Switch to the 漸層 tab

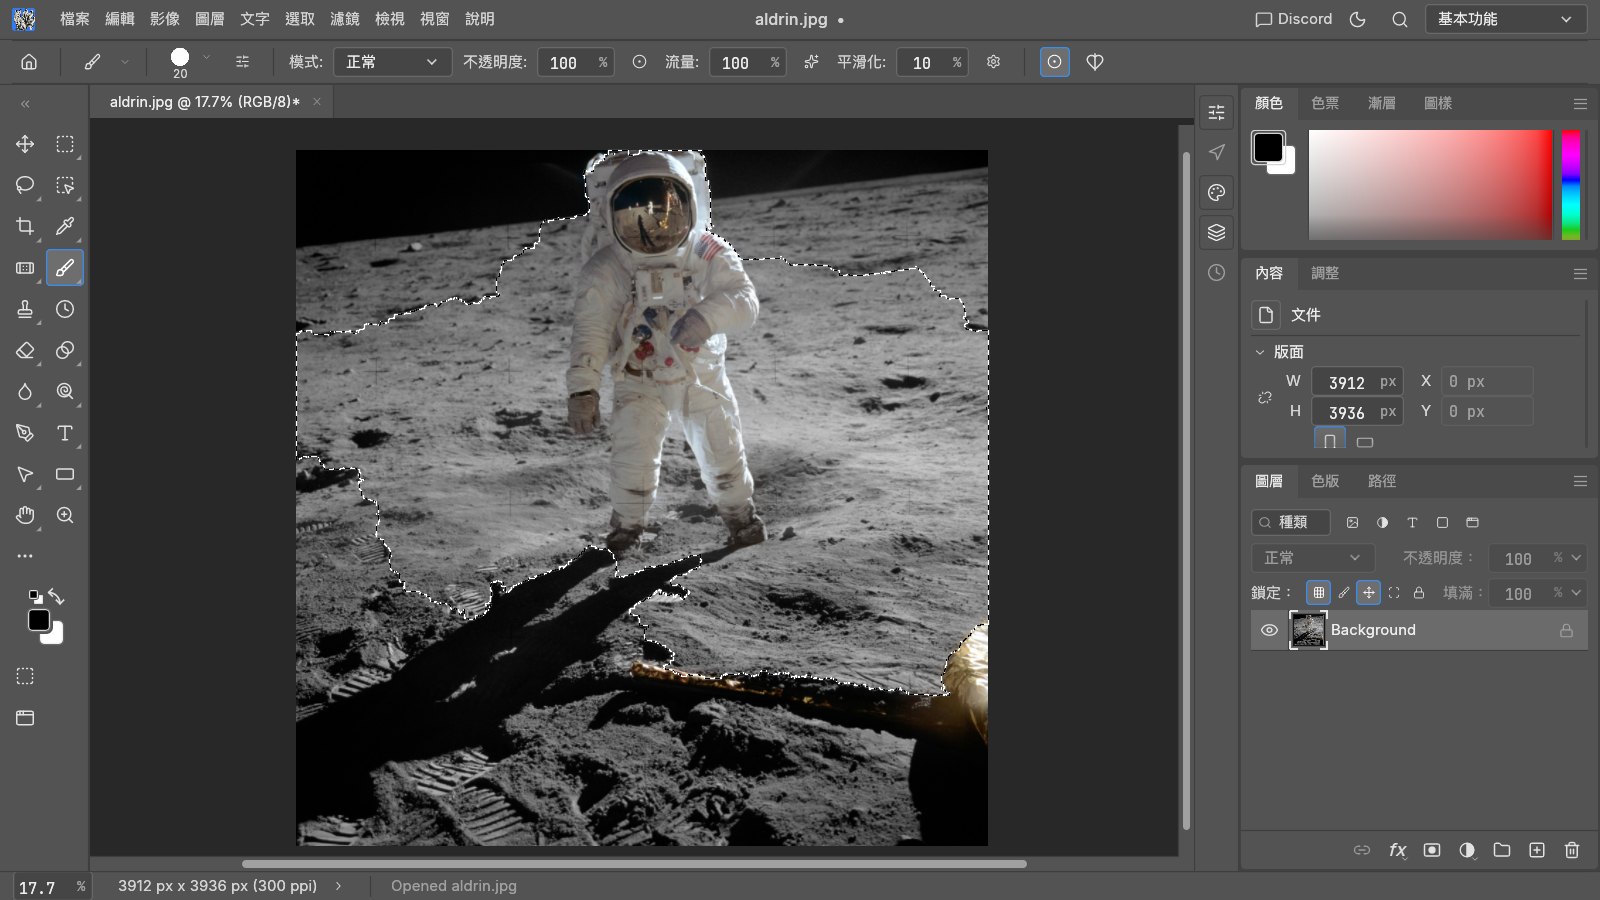pos(1381,103)
